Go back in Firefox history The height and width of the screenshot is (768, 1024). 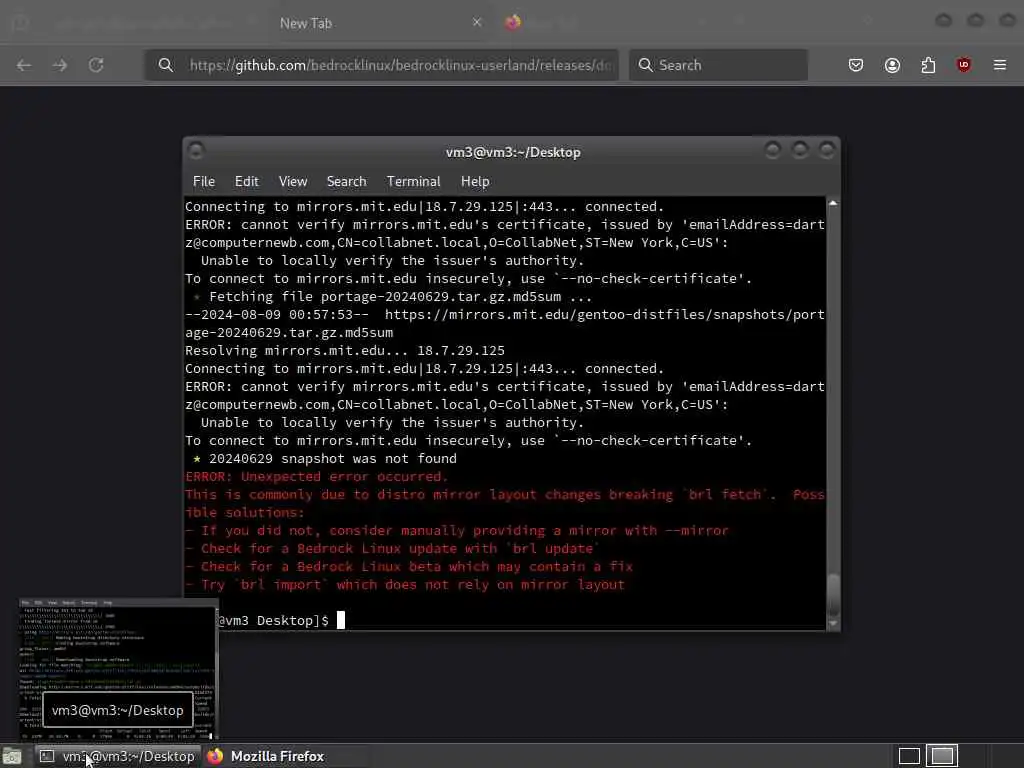(x=24, y=65)
